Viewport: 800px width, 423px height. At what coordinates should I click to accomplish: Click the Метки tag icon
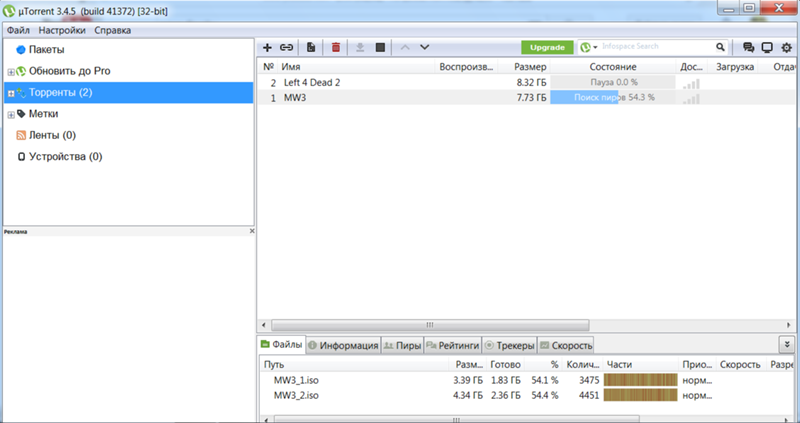click(21, 113)
